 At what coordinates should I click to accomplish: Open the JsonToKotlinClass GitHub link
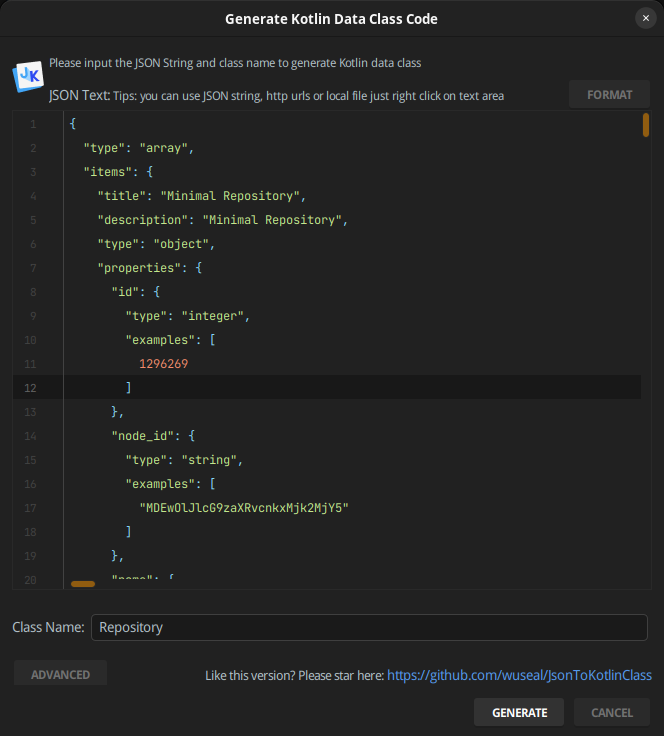[x=519, y=675]
